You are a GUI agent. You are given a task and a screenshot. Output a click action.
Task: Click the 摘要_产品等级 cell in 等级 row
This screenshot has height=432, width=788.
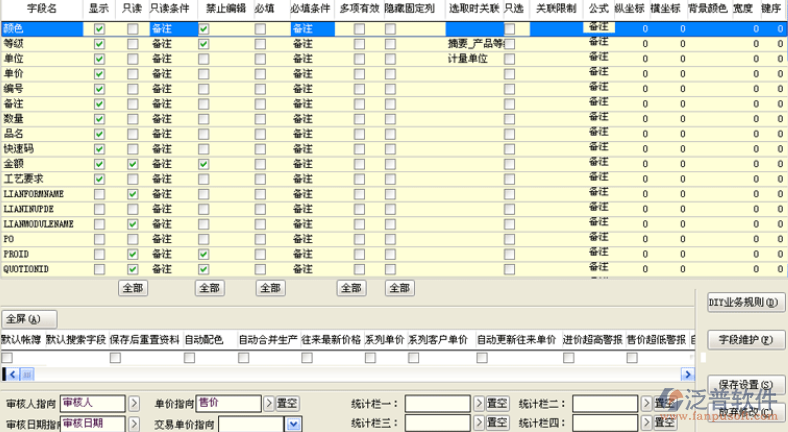pos(475,44)
